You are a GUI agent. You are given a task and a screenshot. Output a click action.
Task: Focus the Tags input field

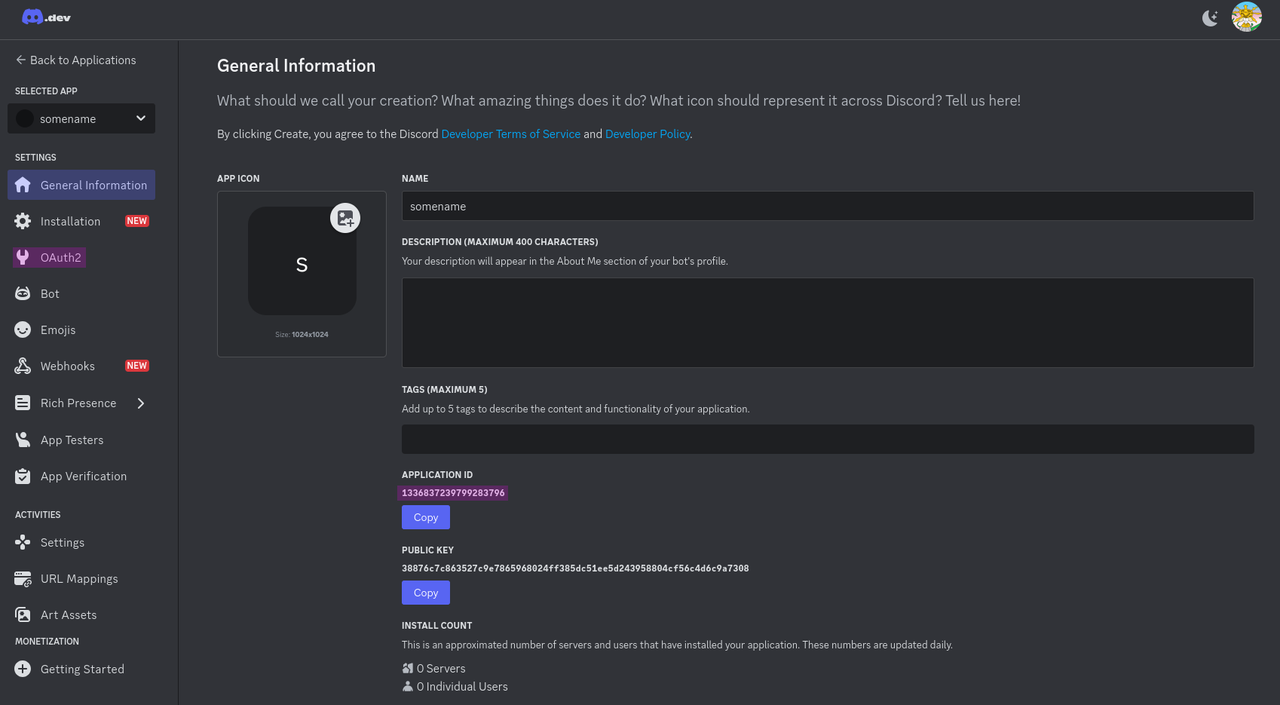[x=827, y=439]
